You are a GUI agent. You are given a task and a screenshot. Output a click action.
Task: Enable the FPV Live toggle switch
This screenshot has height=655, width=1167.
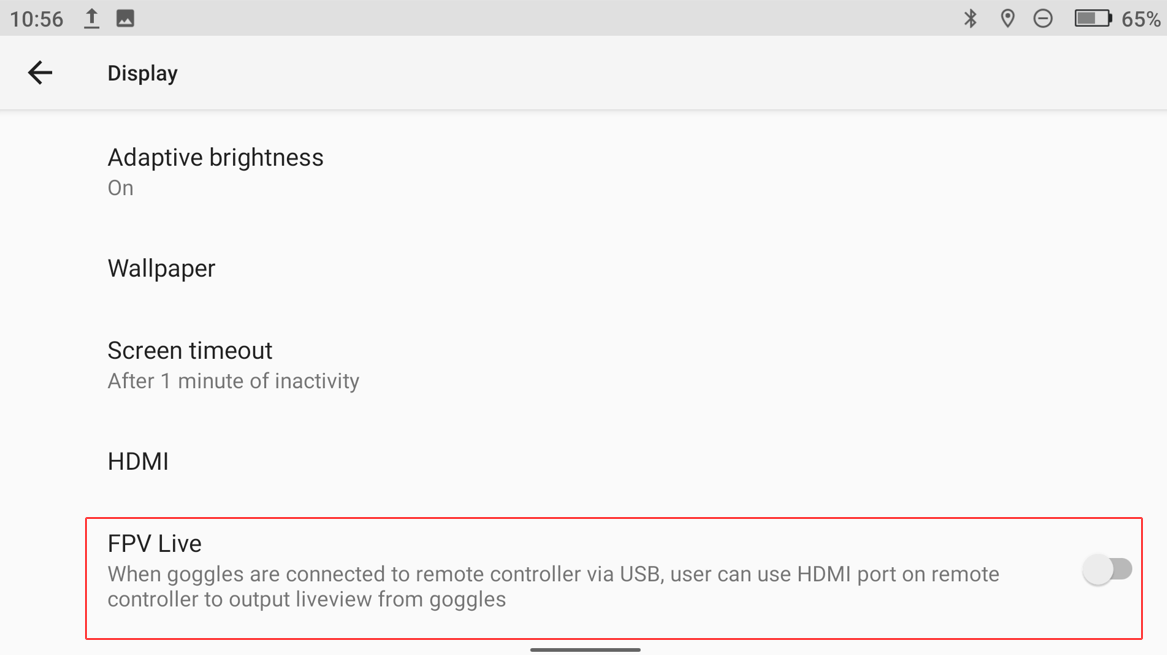(1107, 570)
